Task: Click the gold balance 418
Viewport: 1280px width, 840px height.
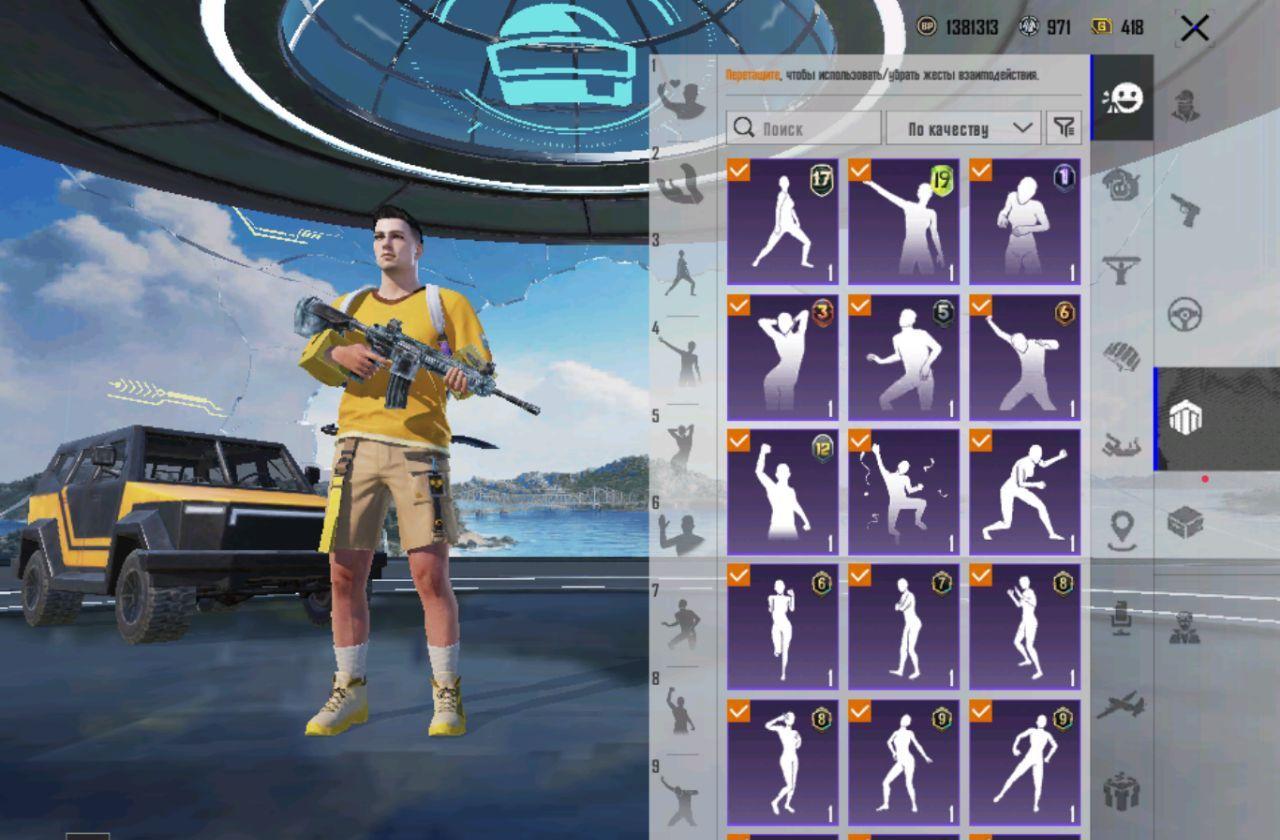Action: (x=1132, y=27)
